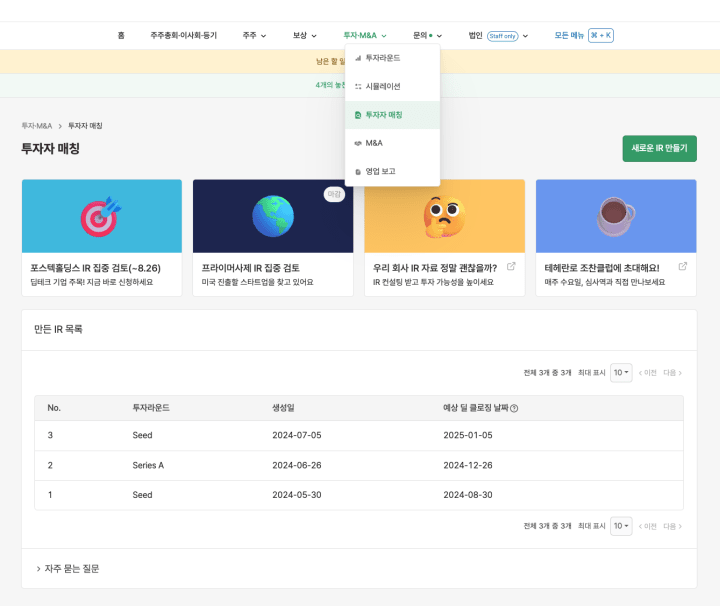Click the bottom 이전 pagination link
The image size is (720, 606).
[x=647, y=526]
